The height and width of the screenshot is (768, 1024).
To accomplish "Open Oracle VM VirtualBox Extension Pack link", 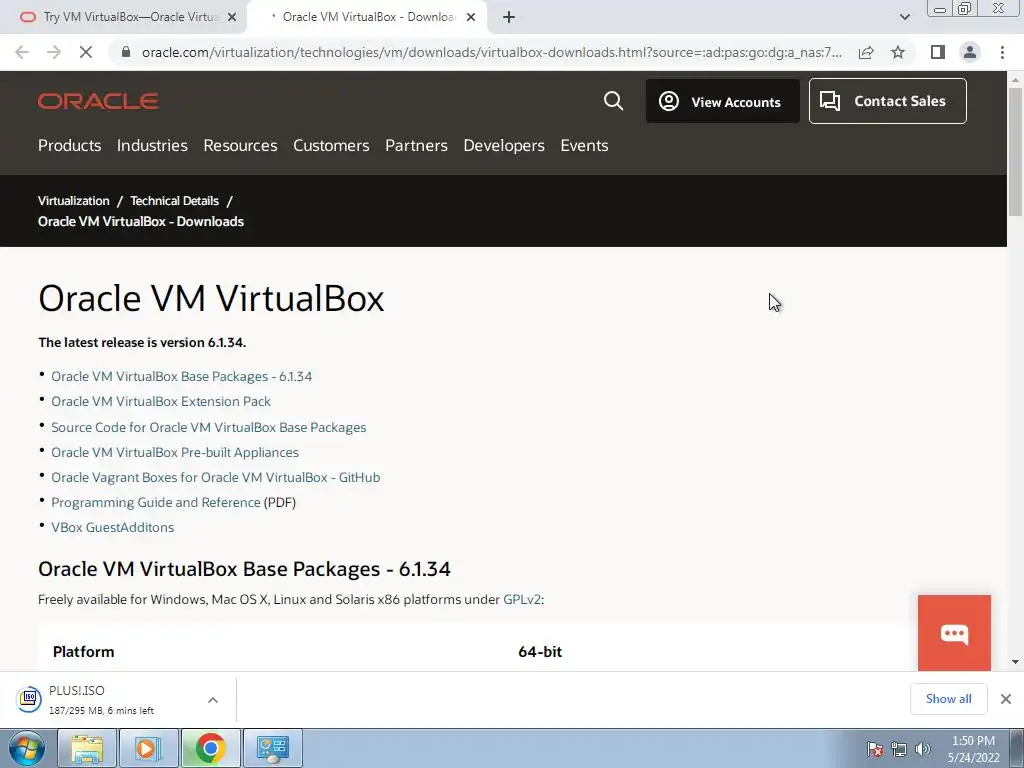I will point(161,401).
